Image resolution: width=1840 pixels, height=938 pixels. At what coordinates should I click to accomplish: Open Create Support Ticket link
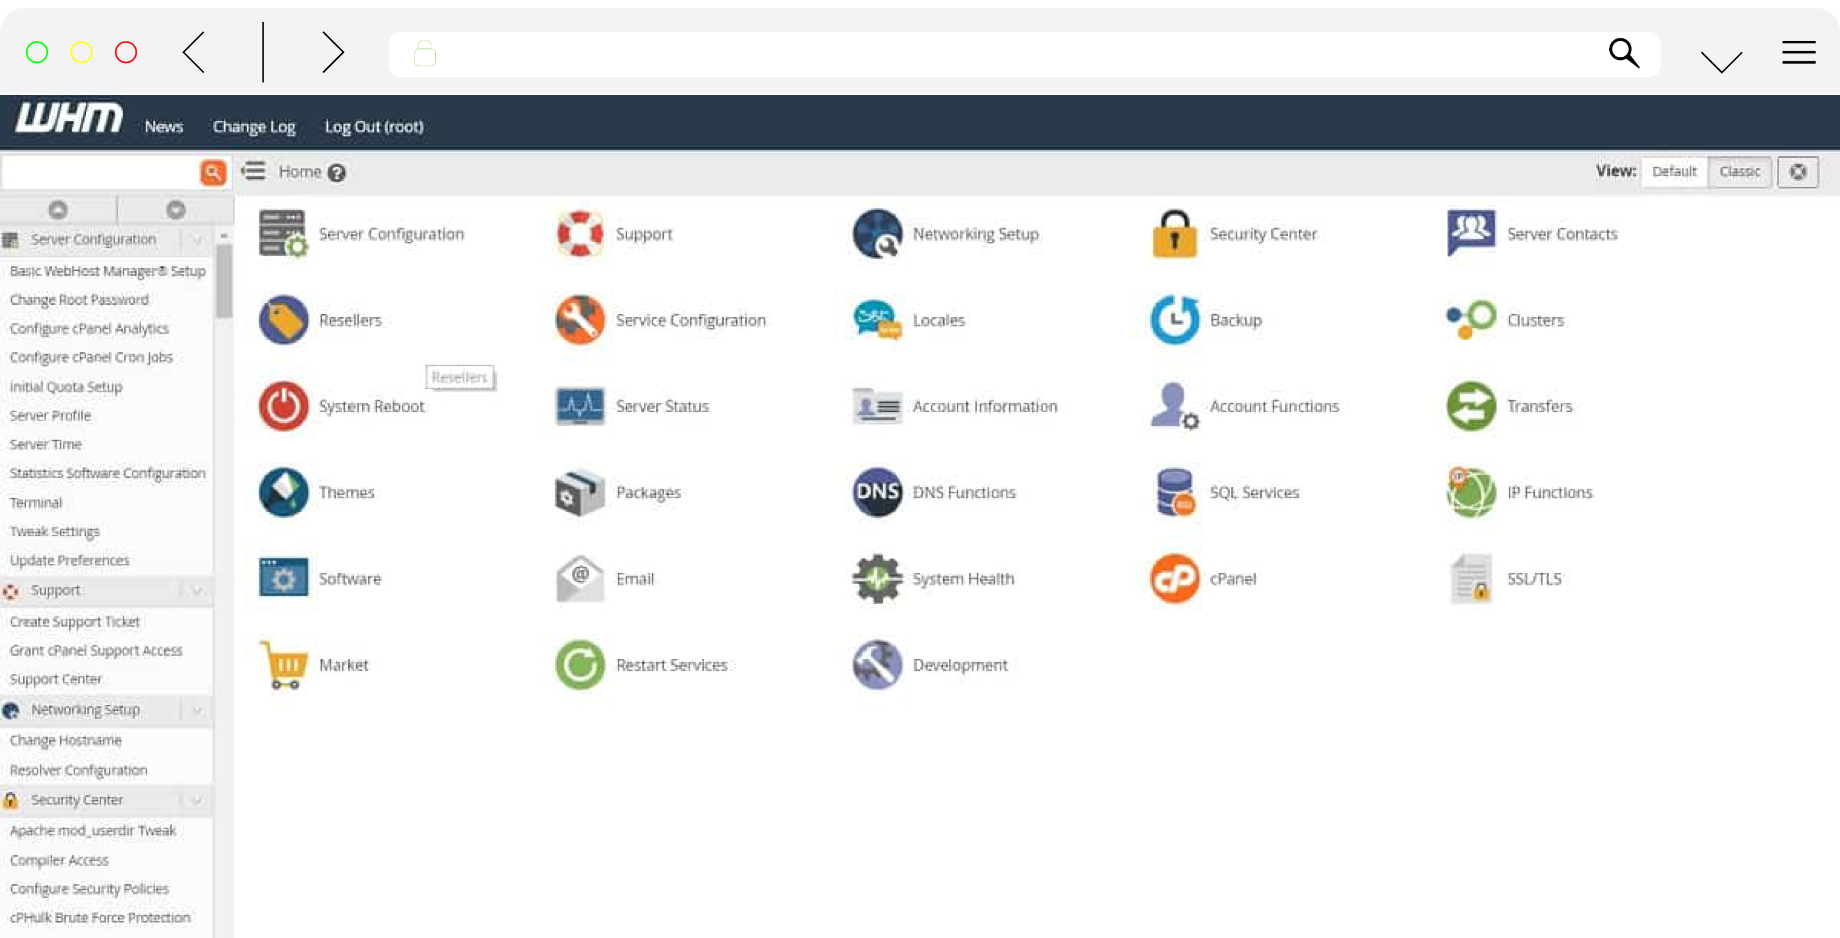[75, 622]
